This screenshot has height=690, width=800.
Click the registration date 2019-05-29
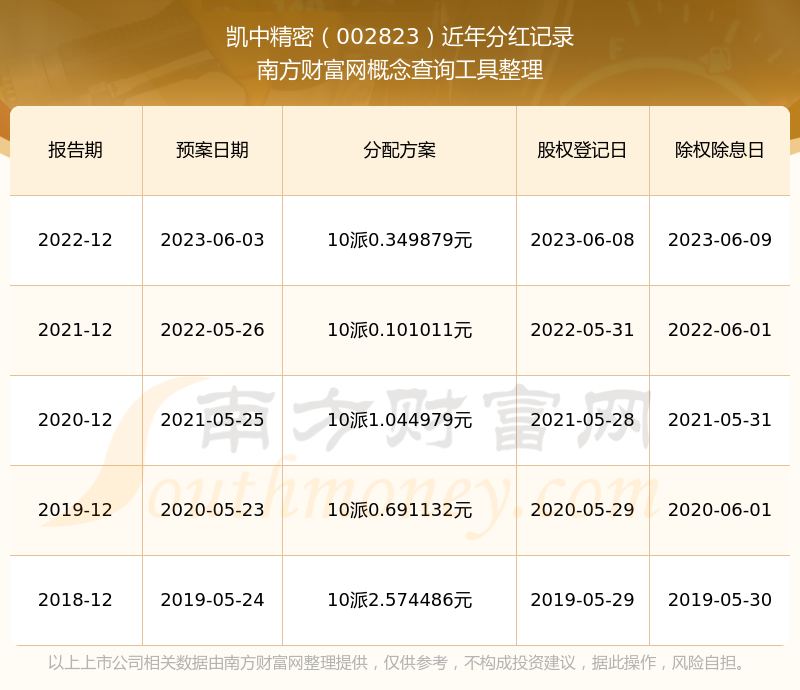point(582,600)
